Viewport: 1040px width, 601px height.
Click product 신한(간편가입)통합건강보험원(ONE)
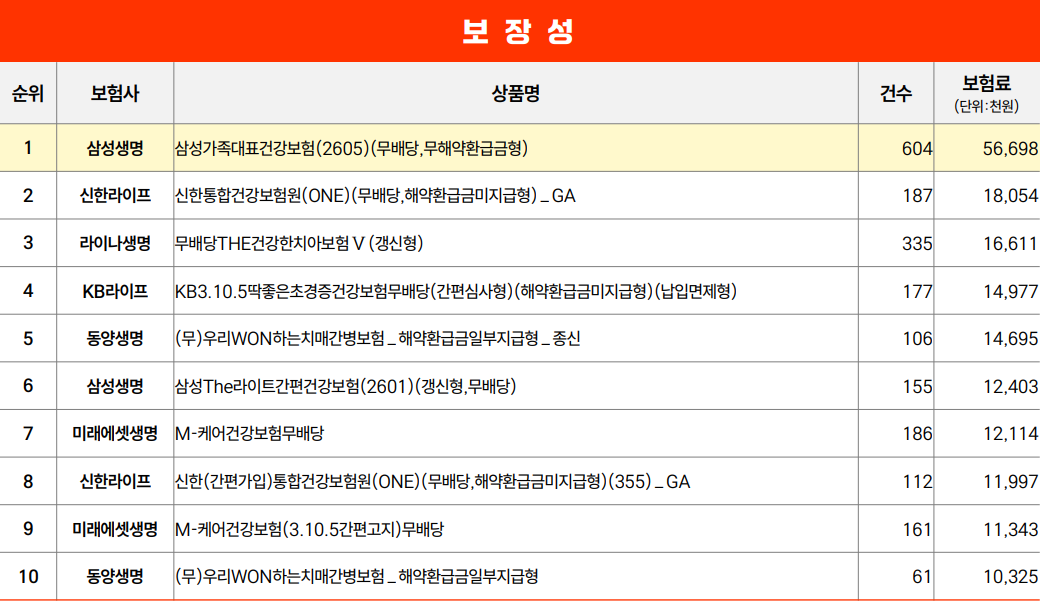coord(432,482)
